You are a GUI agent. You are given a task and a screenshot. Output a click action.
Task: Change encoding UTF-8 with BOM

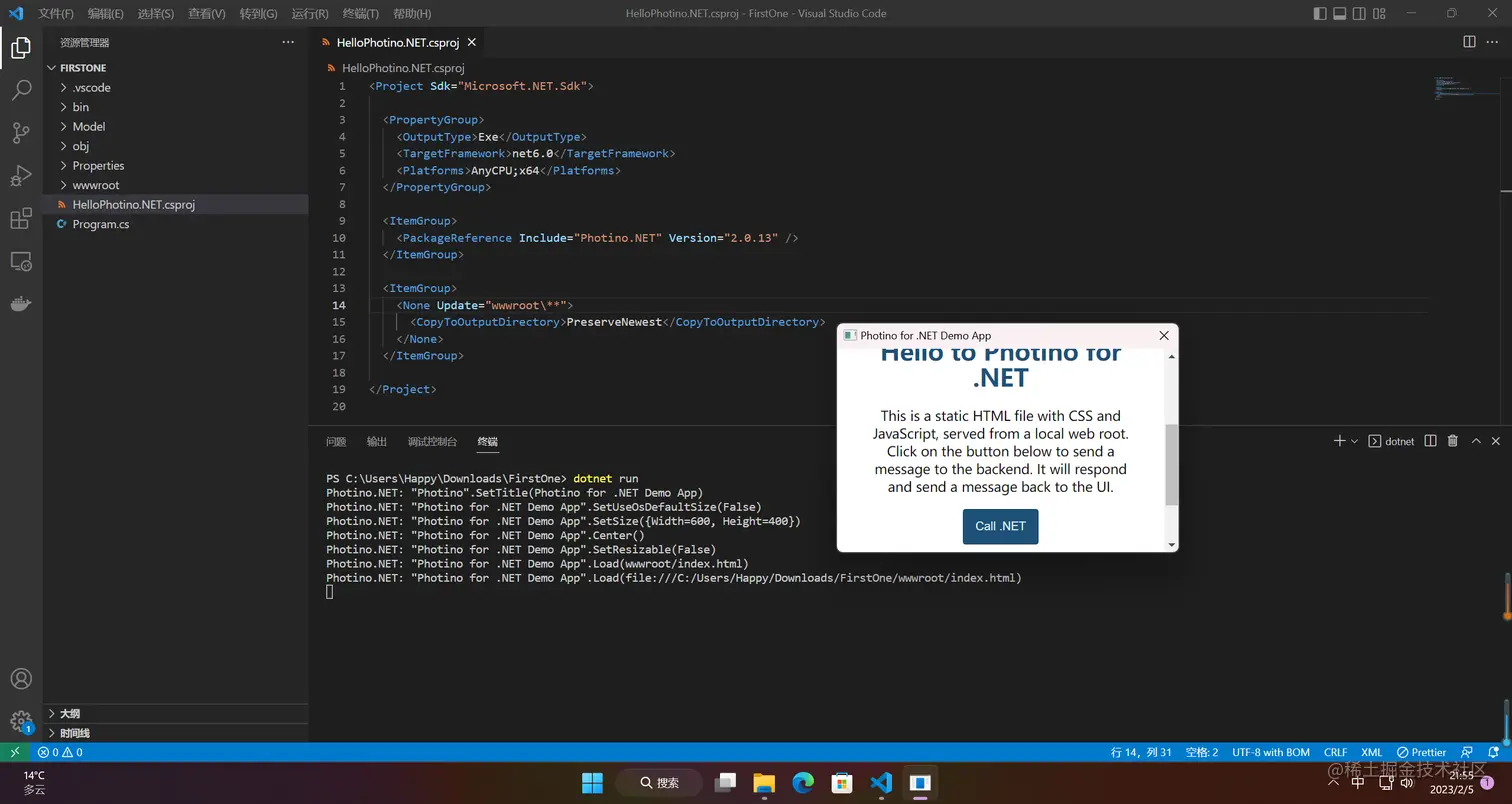click(1270, 752)
